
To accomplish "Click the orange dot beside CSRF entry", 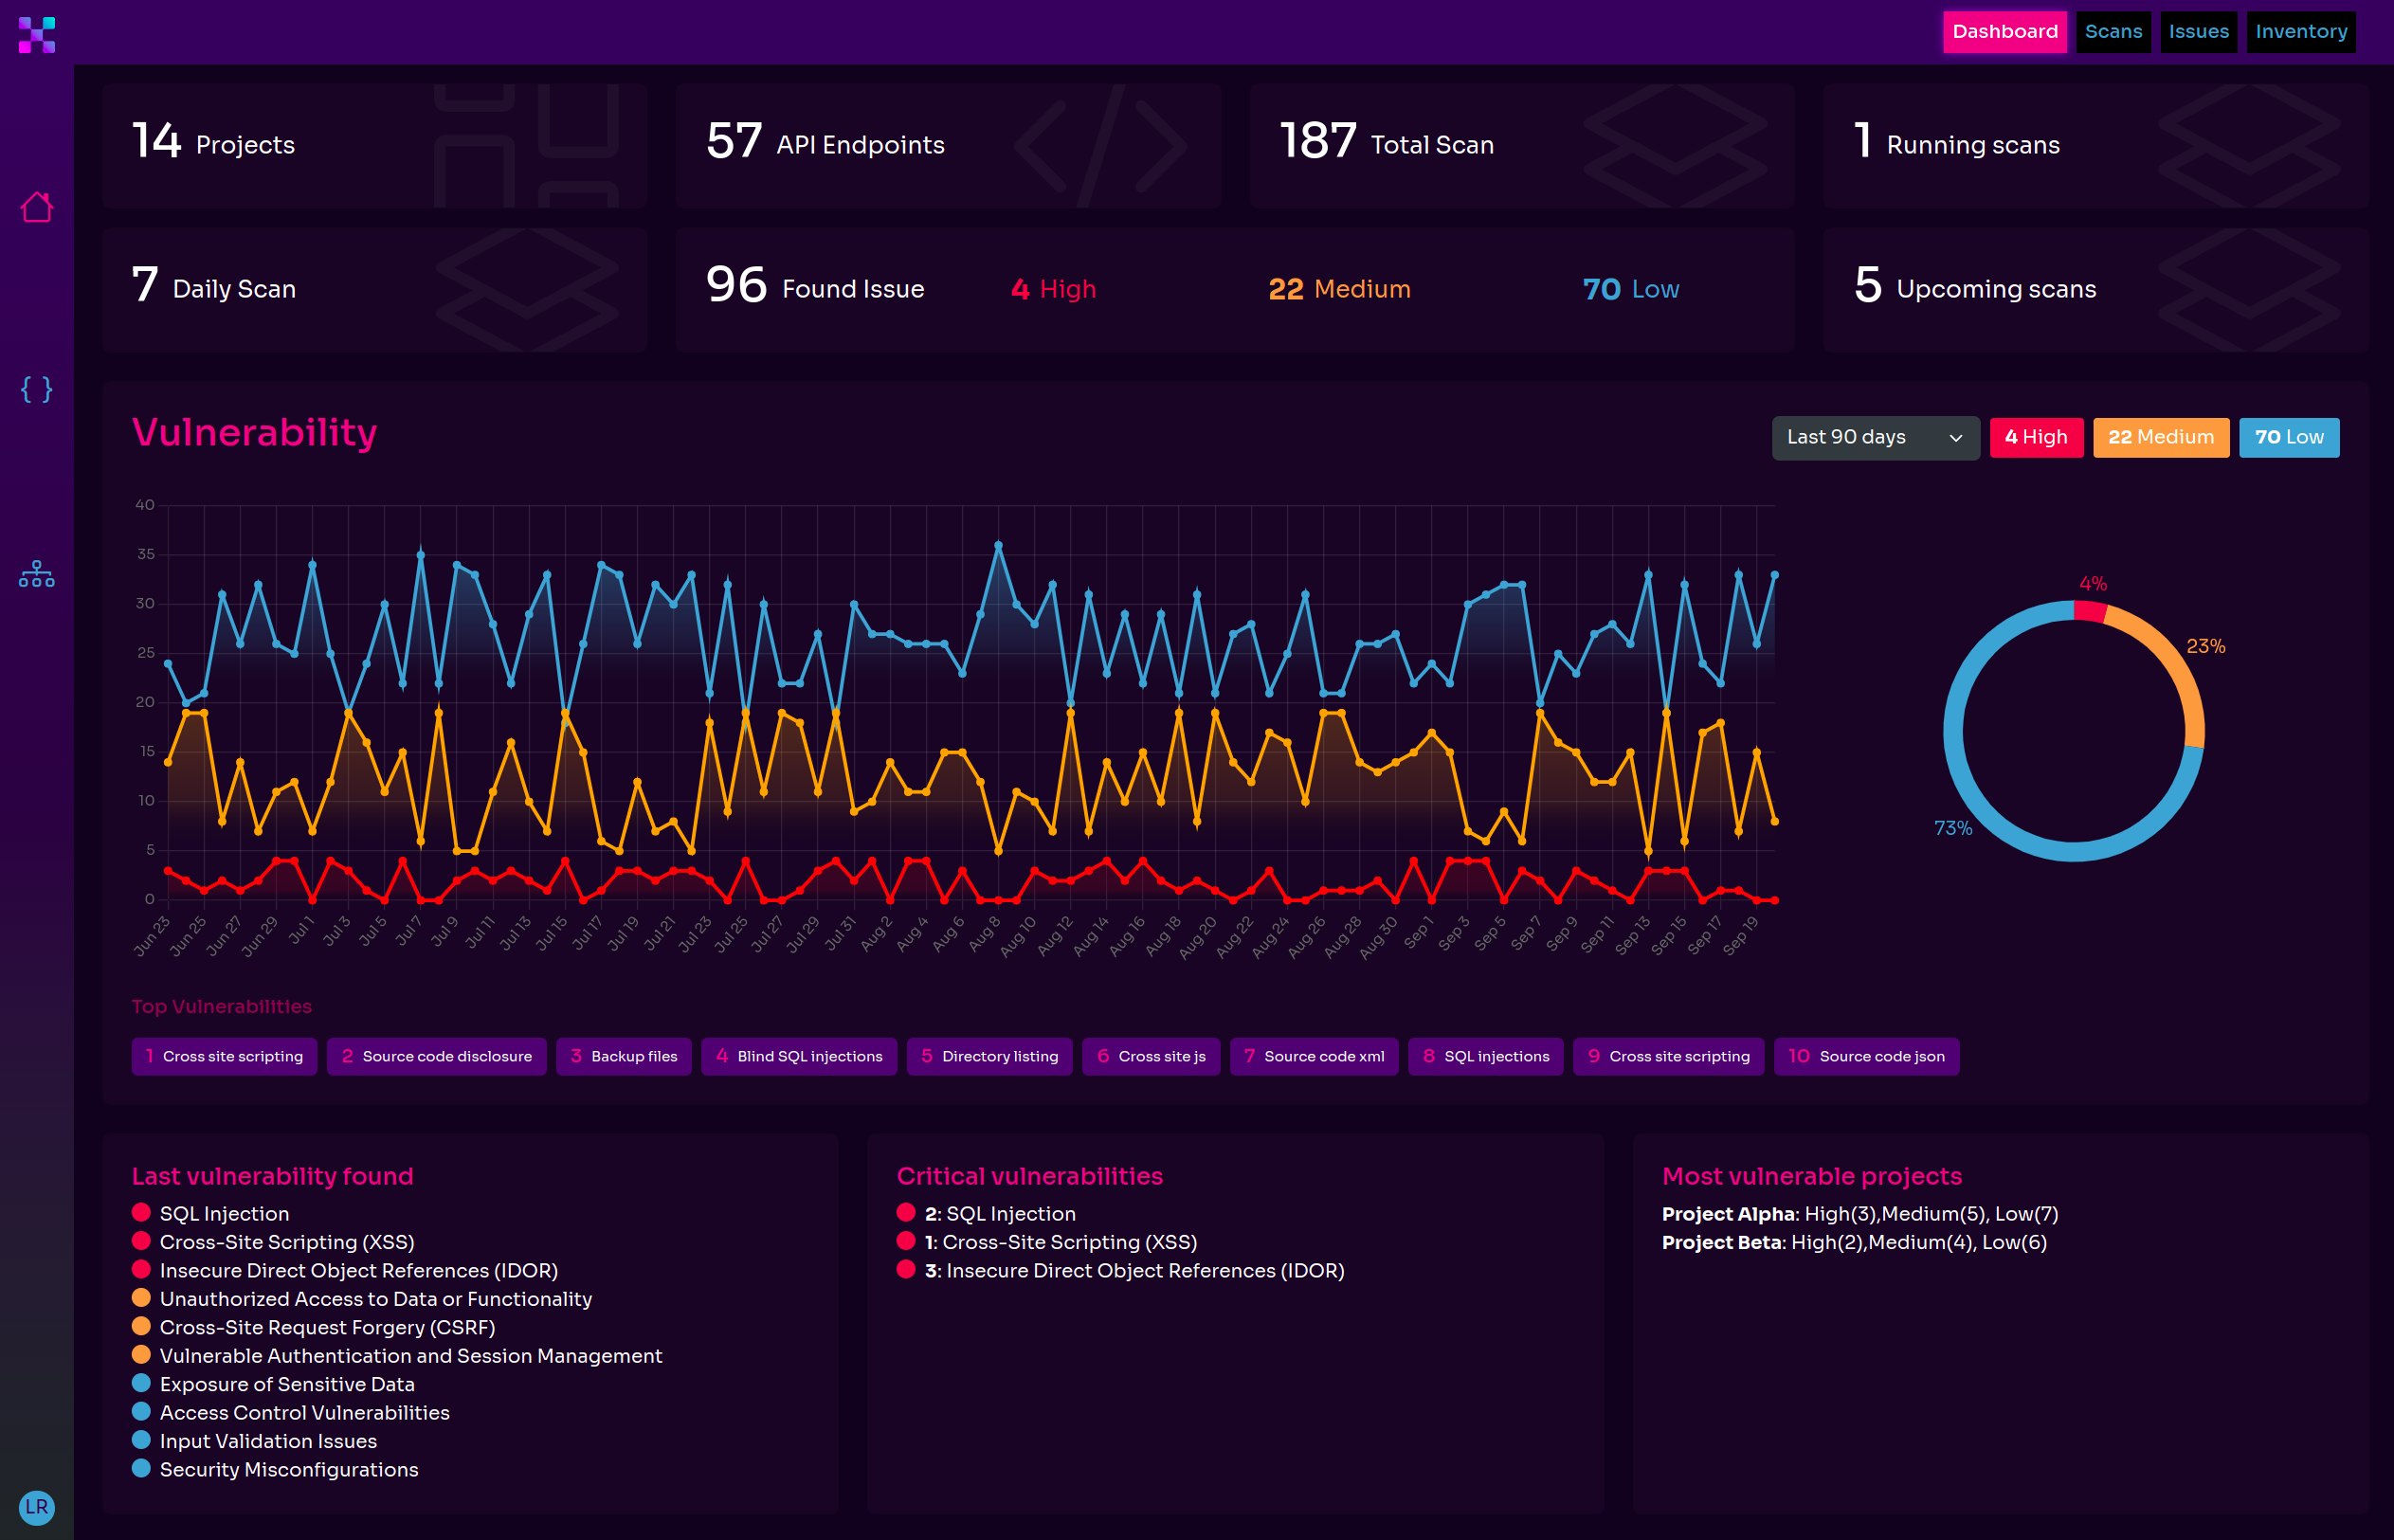I will click(x=141, y=1326).
